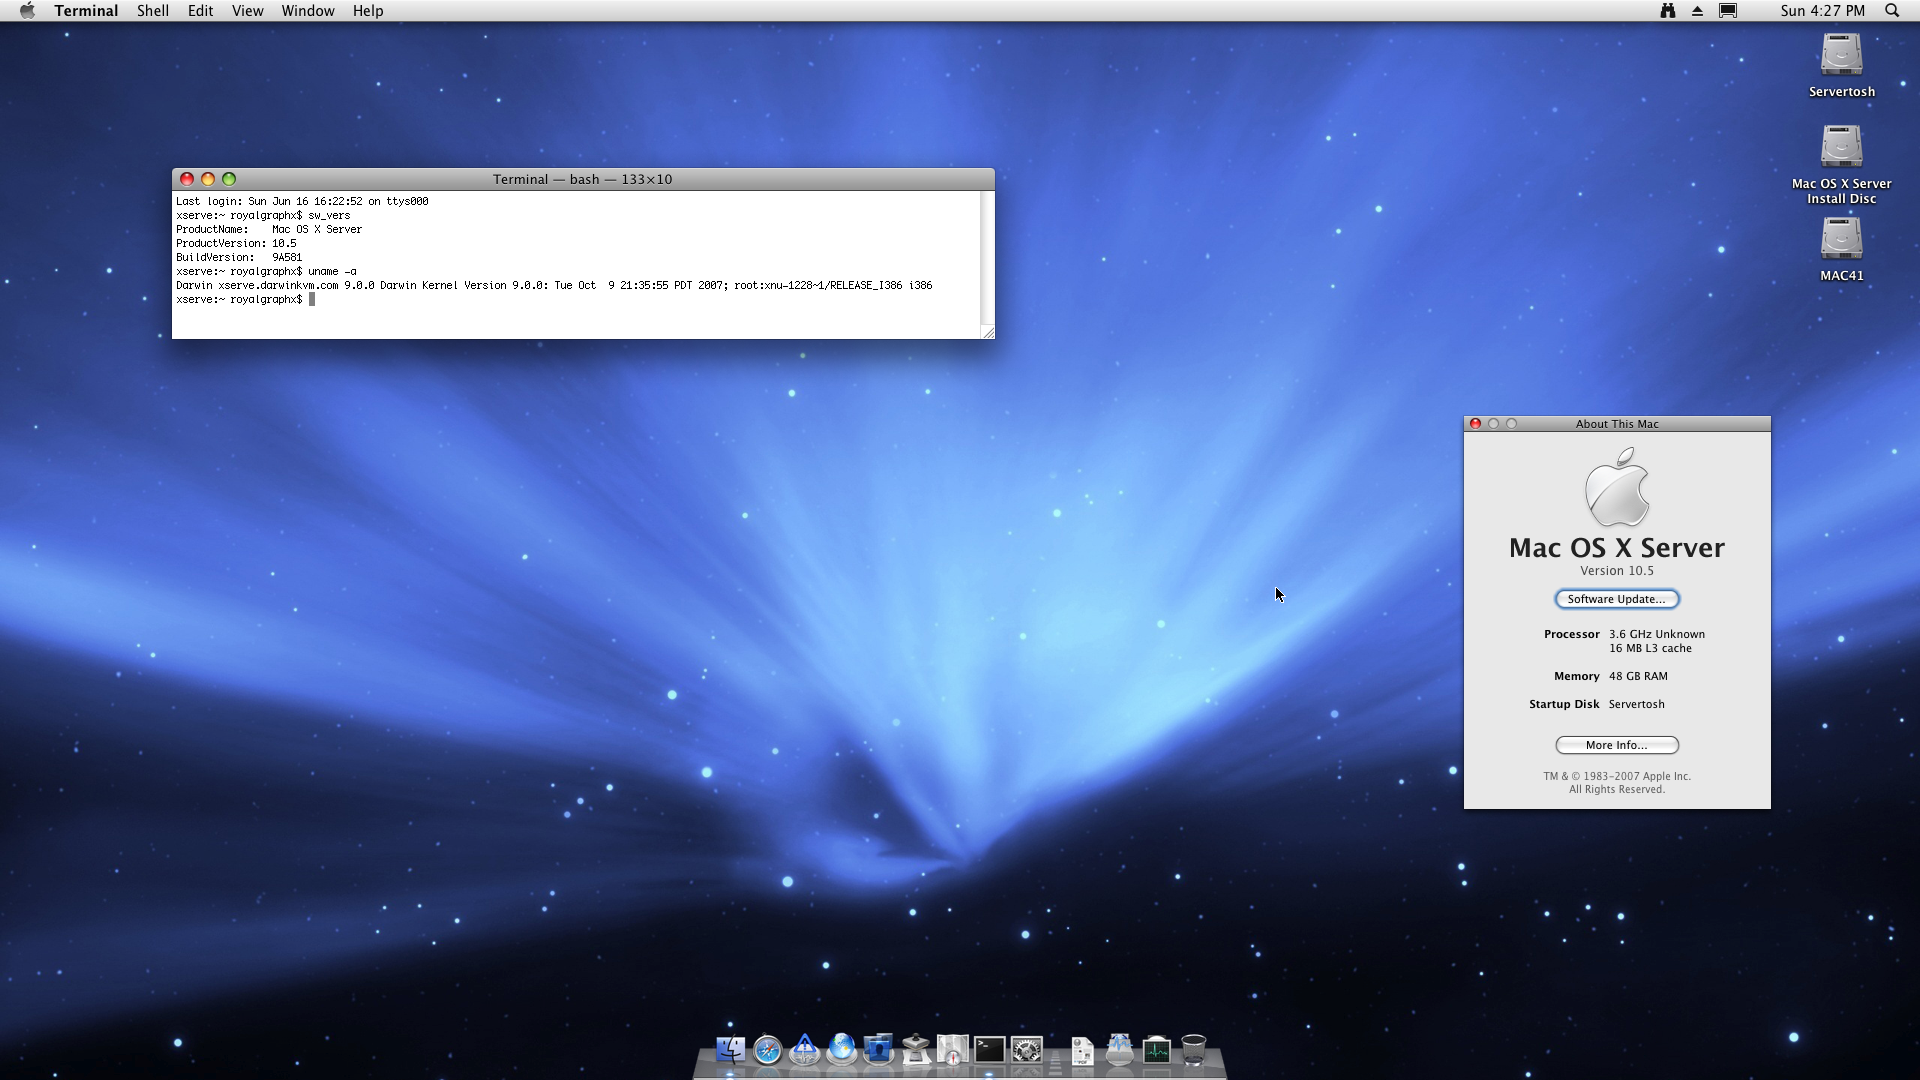Open the Help menu
This screenshot has width=1920, height=1080.
point(368,11)
